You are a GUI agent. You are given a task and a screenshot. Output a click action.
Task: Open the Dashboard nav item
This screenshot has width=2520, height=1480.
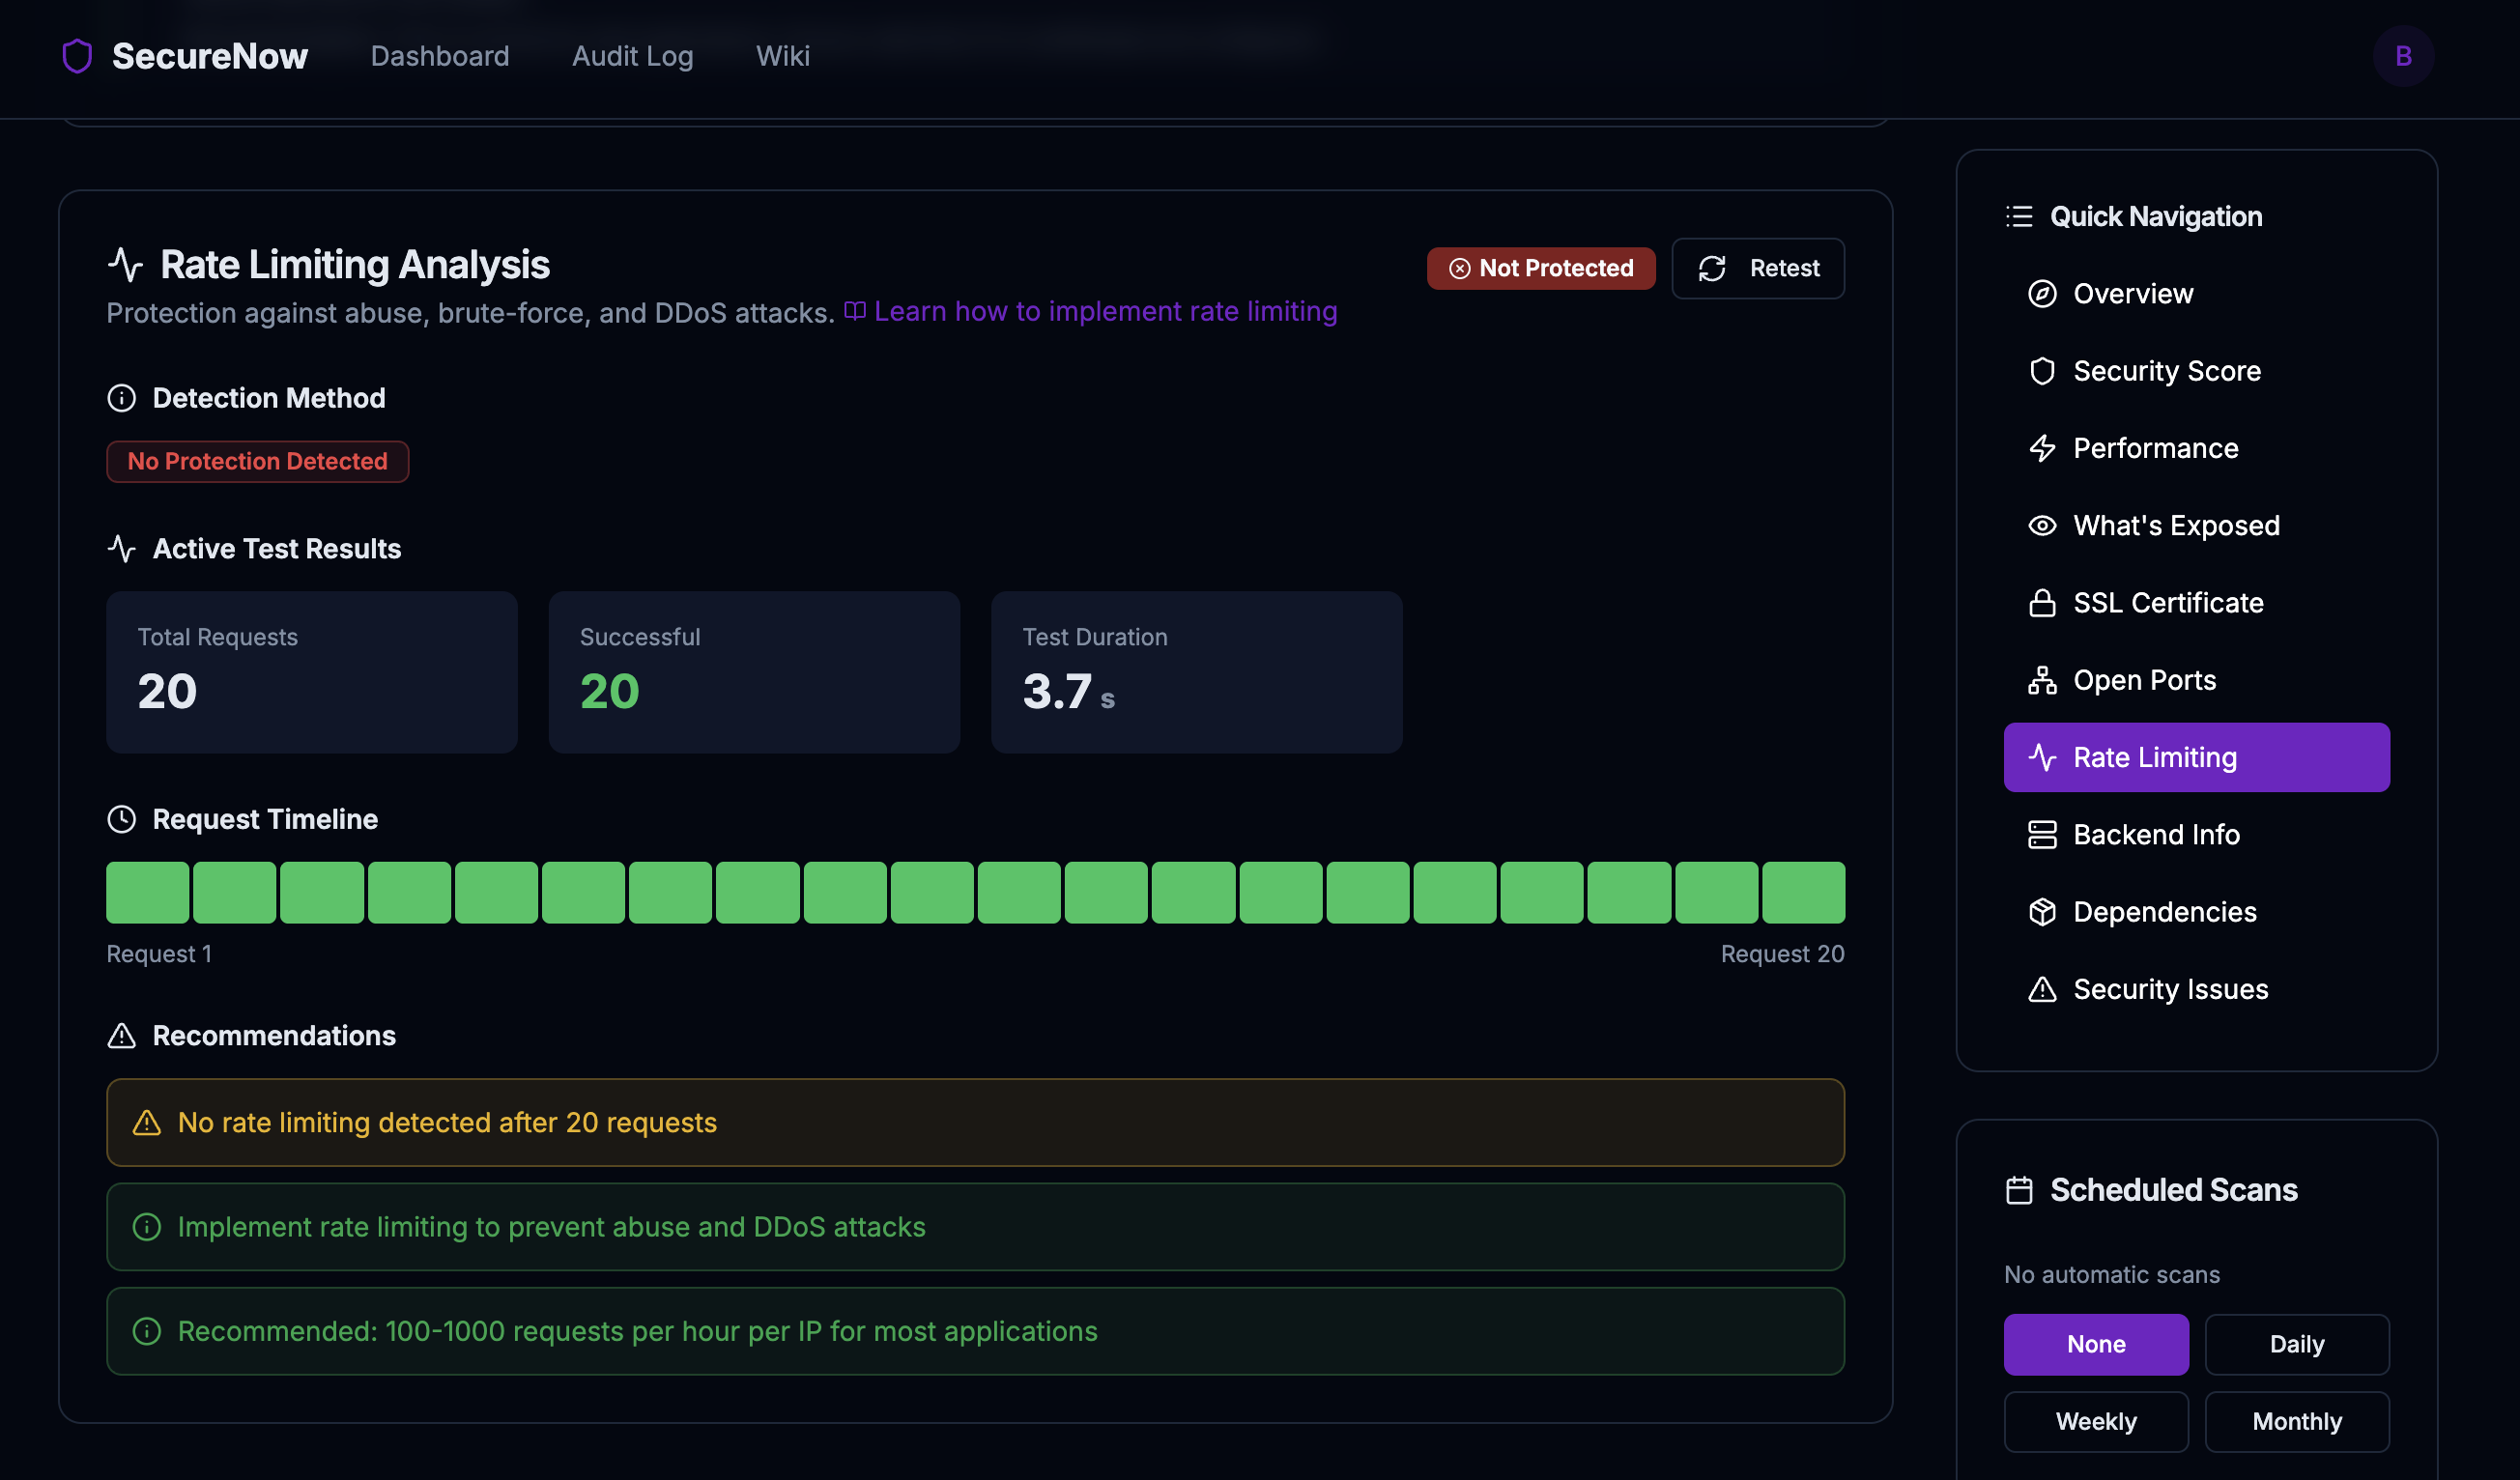pyautogui.click(x=440, y=56)
